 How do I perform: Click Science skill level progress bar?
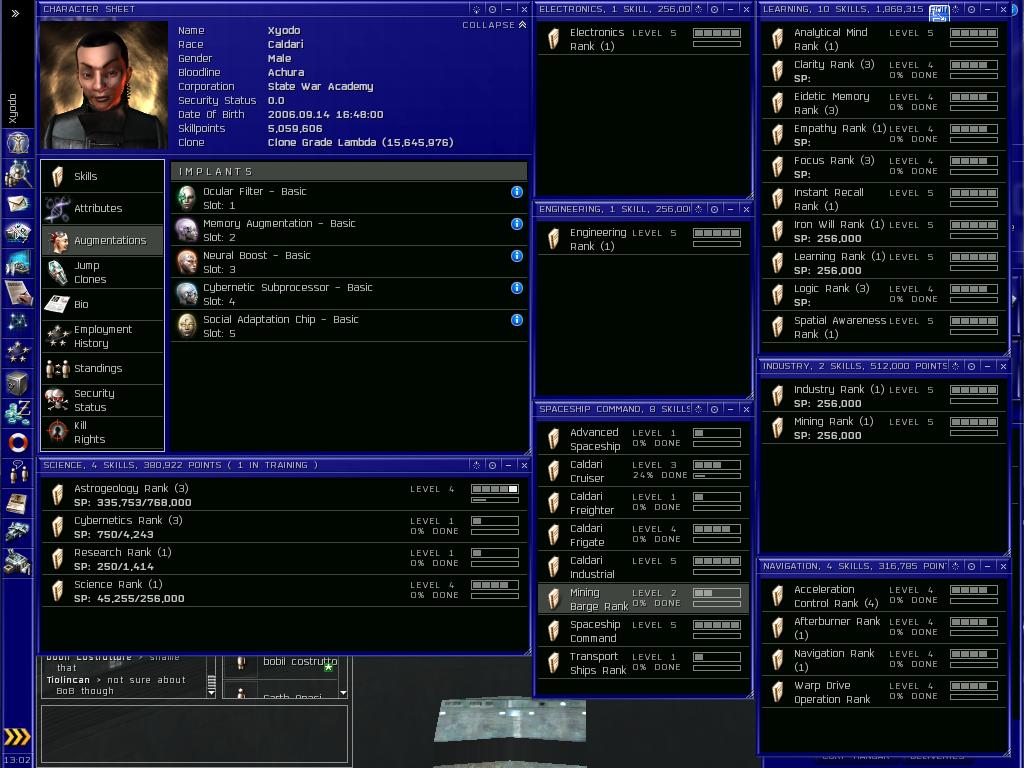coord(494,585)
